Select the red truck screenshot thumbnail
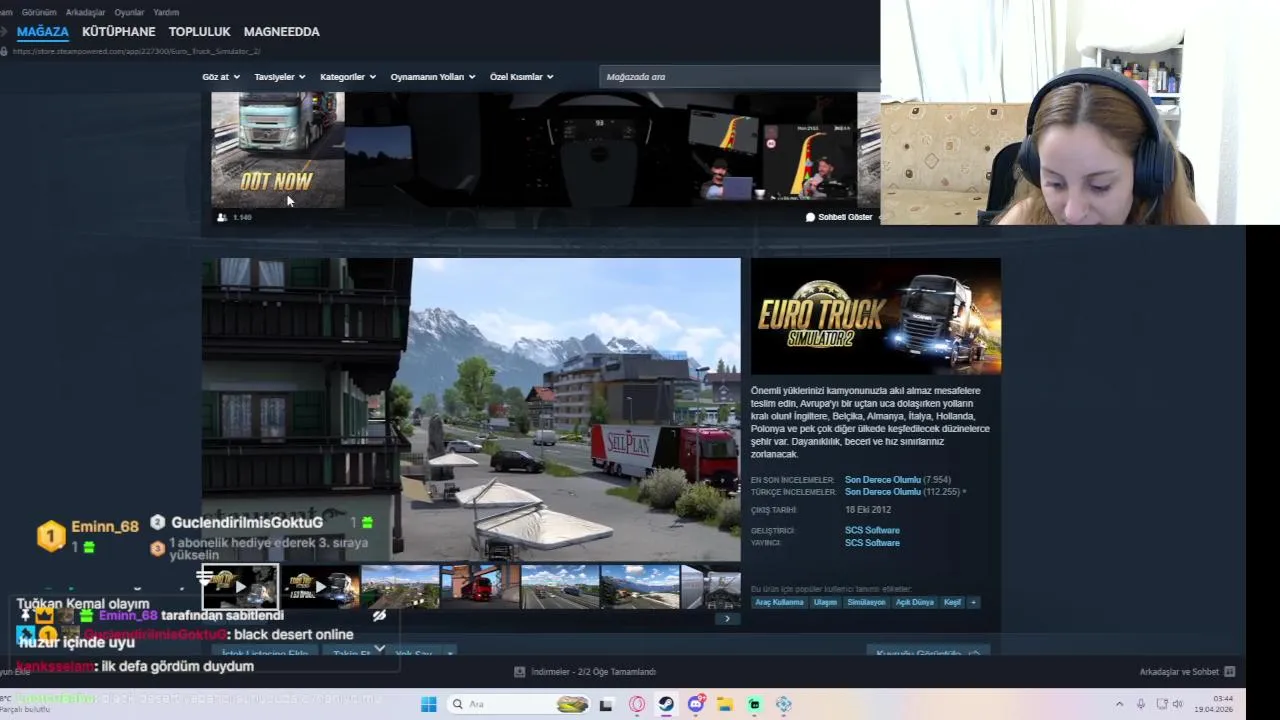Viewport: 1280px width, 720px height. pyautogui.click(x=480, y=587)
